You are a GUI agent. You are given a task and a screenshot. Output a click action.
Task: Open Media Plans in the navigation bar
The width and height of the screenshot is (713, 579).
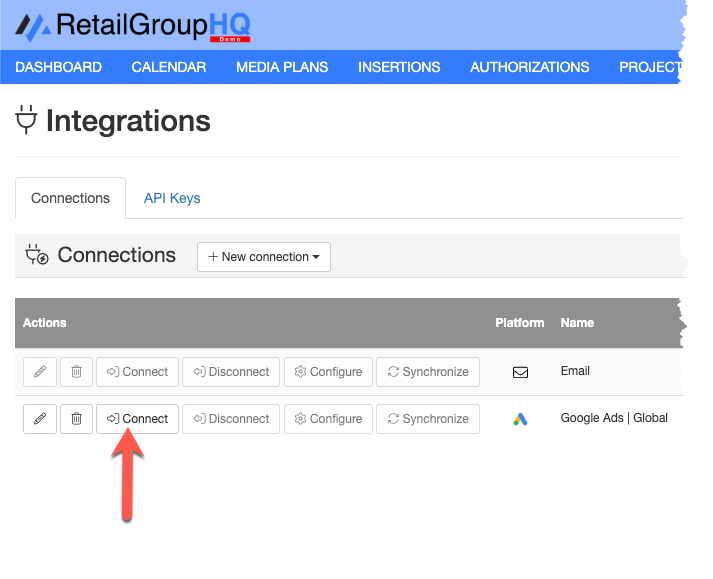tap(282, 67)
